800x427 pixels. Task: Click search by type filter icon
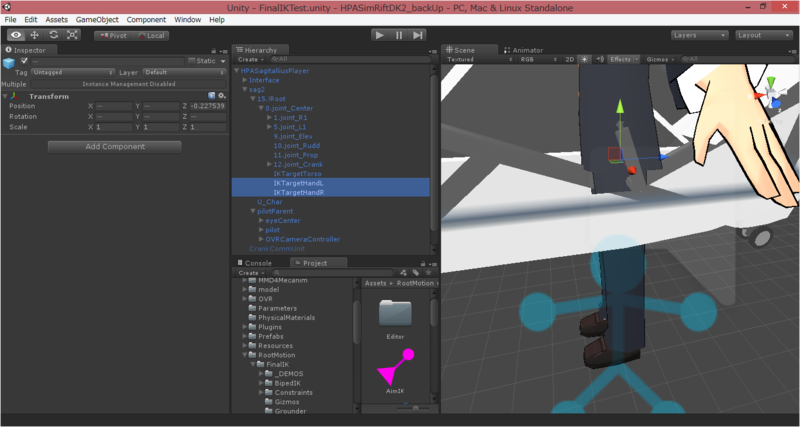tap(404, 272)
